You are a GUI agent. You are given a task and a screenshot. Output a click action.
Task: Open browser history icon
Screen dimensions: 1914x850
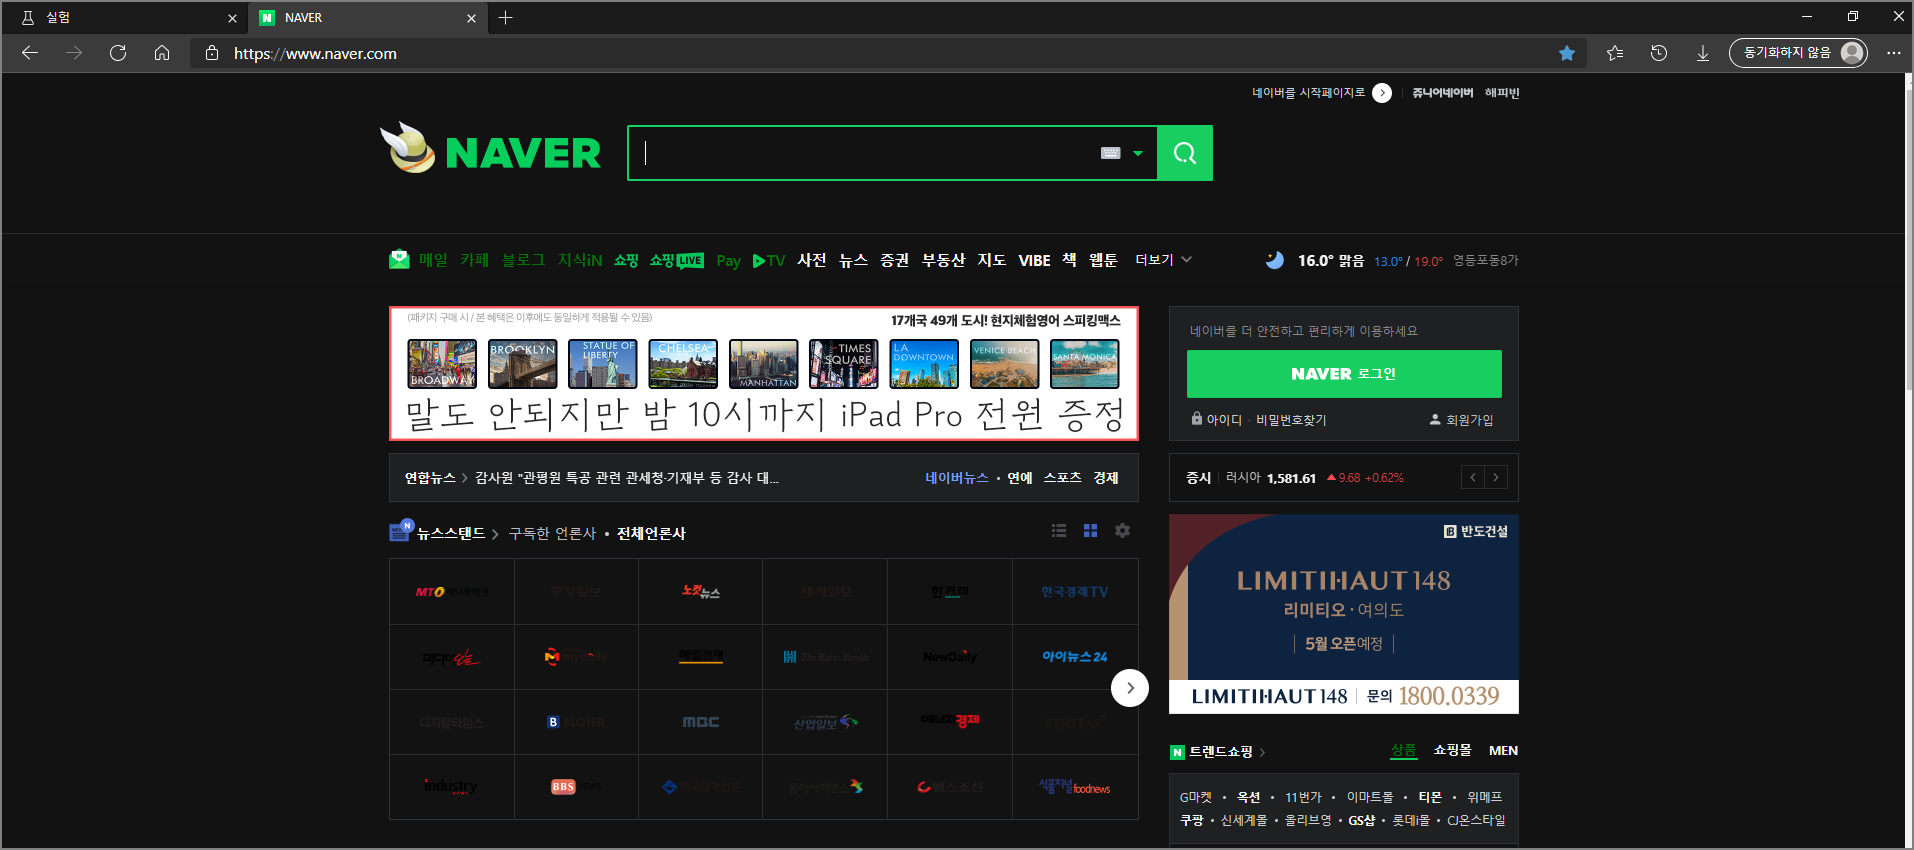point(1659,53)
